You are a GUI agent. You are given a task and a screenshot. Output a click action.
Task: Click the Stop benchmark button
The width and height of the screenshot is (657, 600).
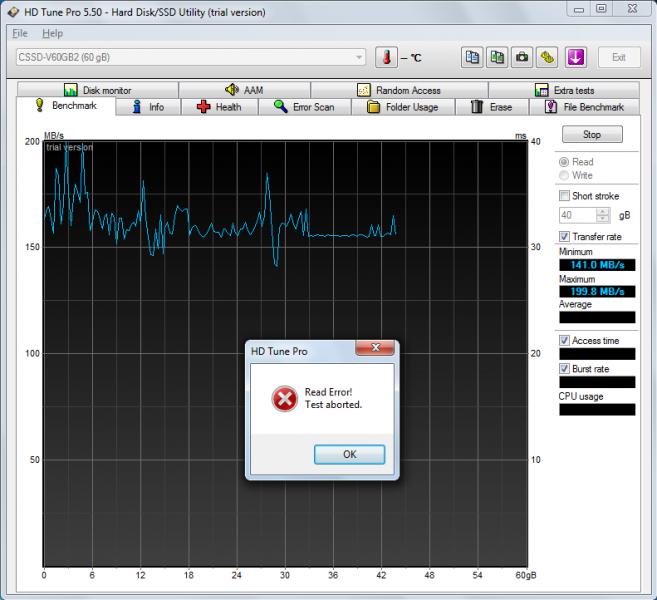[591, 134]
